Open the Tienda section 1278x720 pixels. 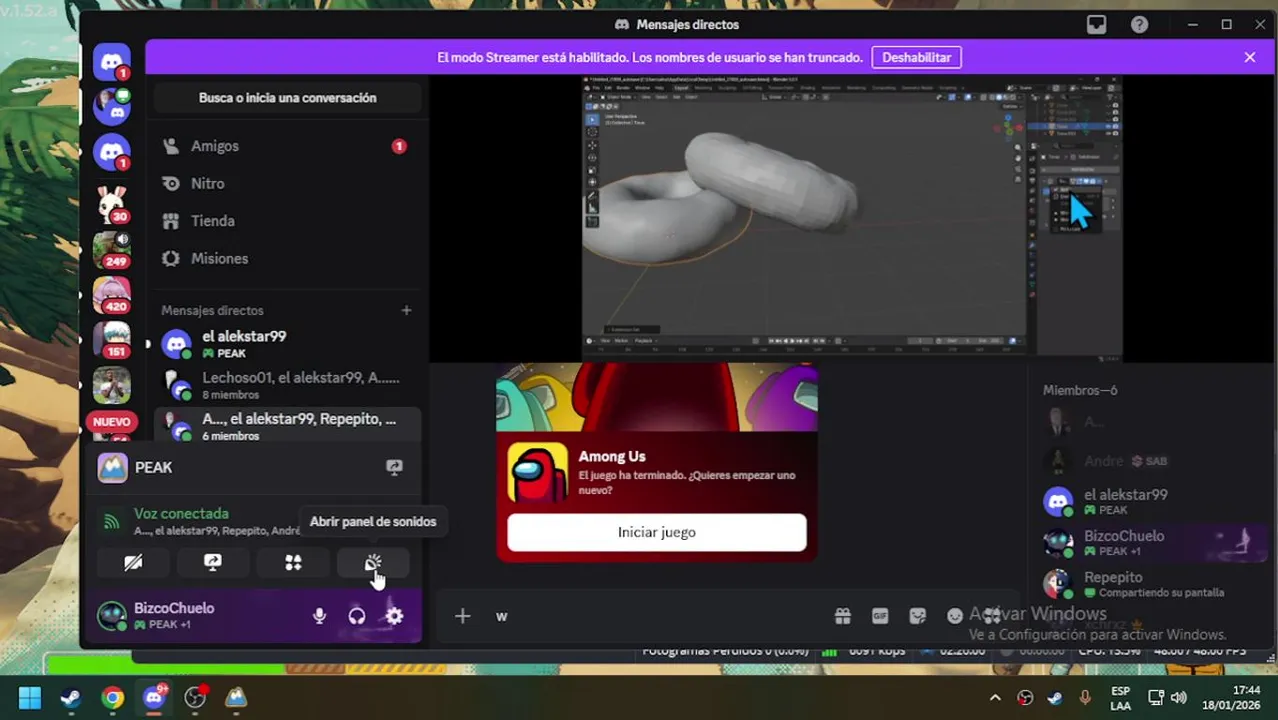coord(288,221)
